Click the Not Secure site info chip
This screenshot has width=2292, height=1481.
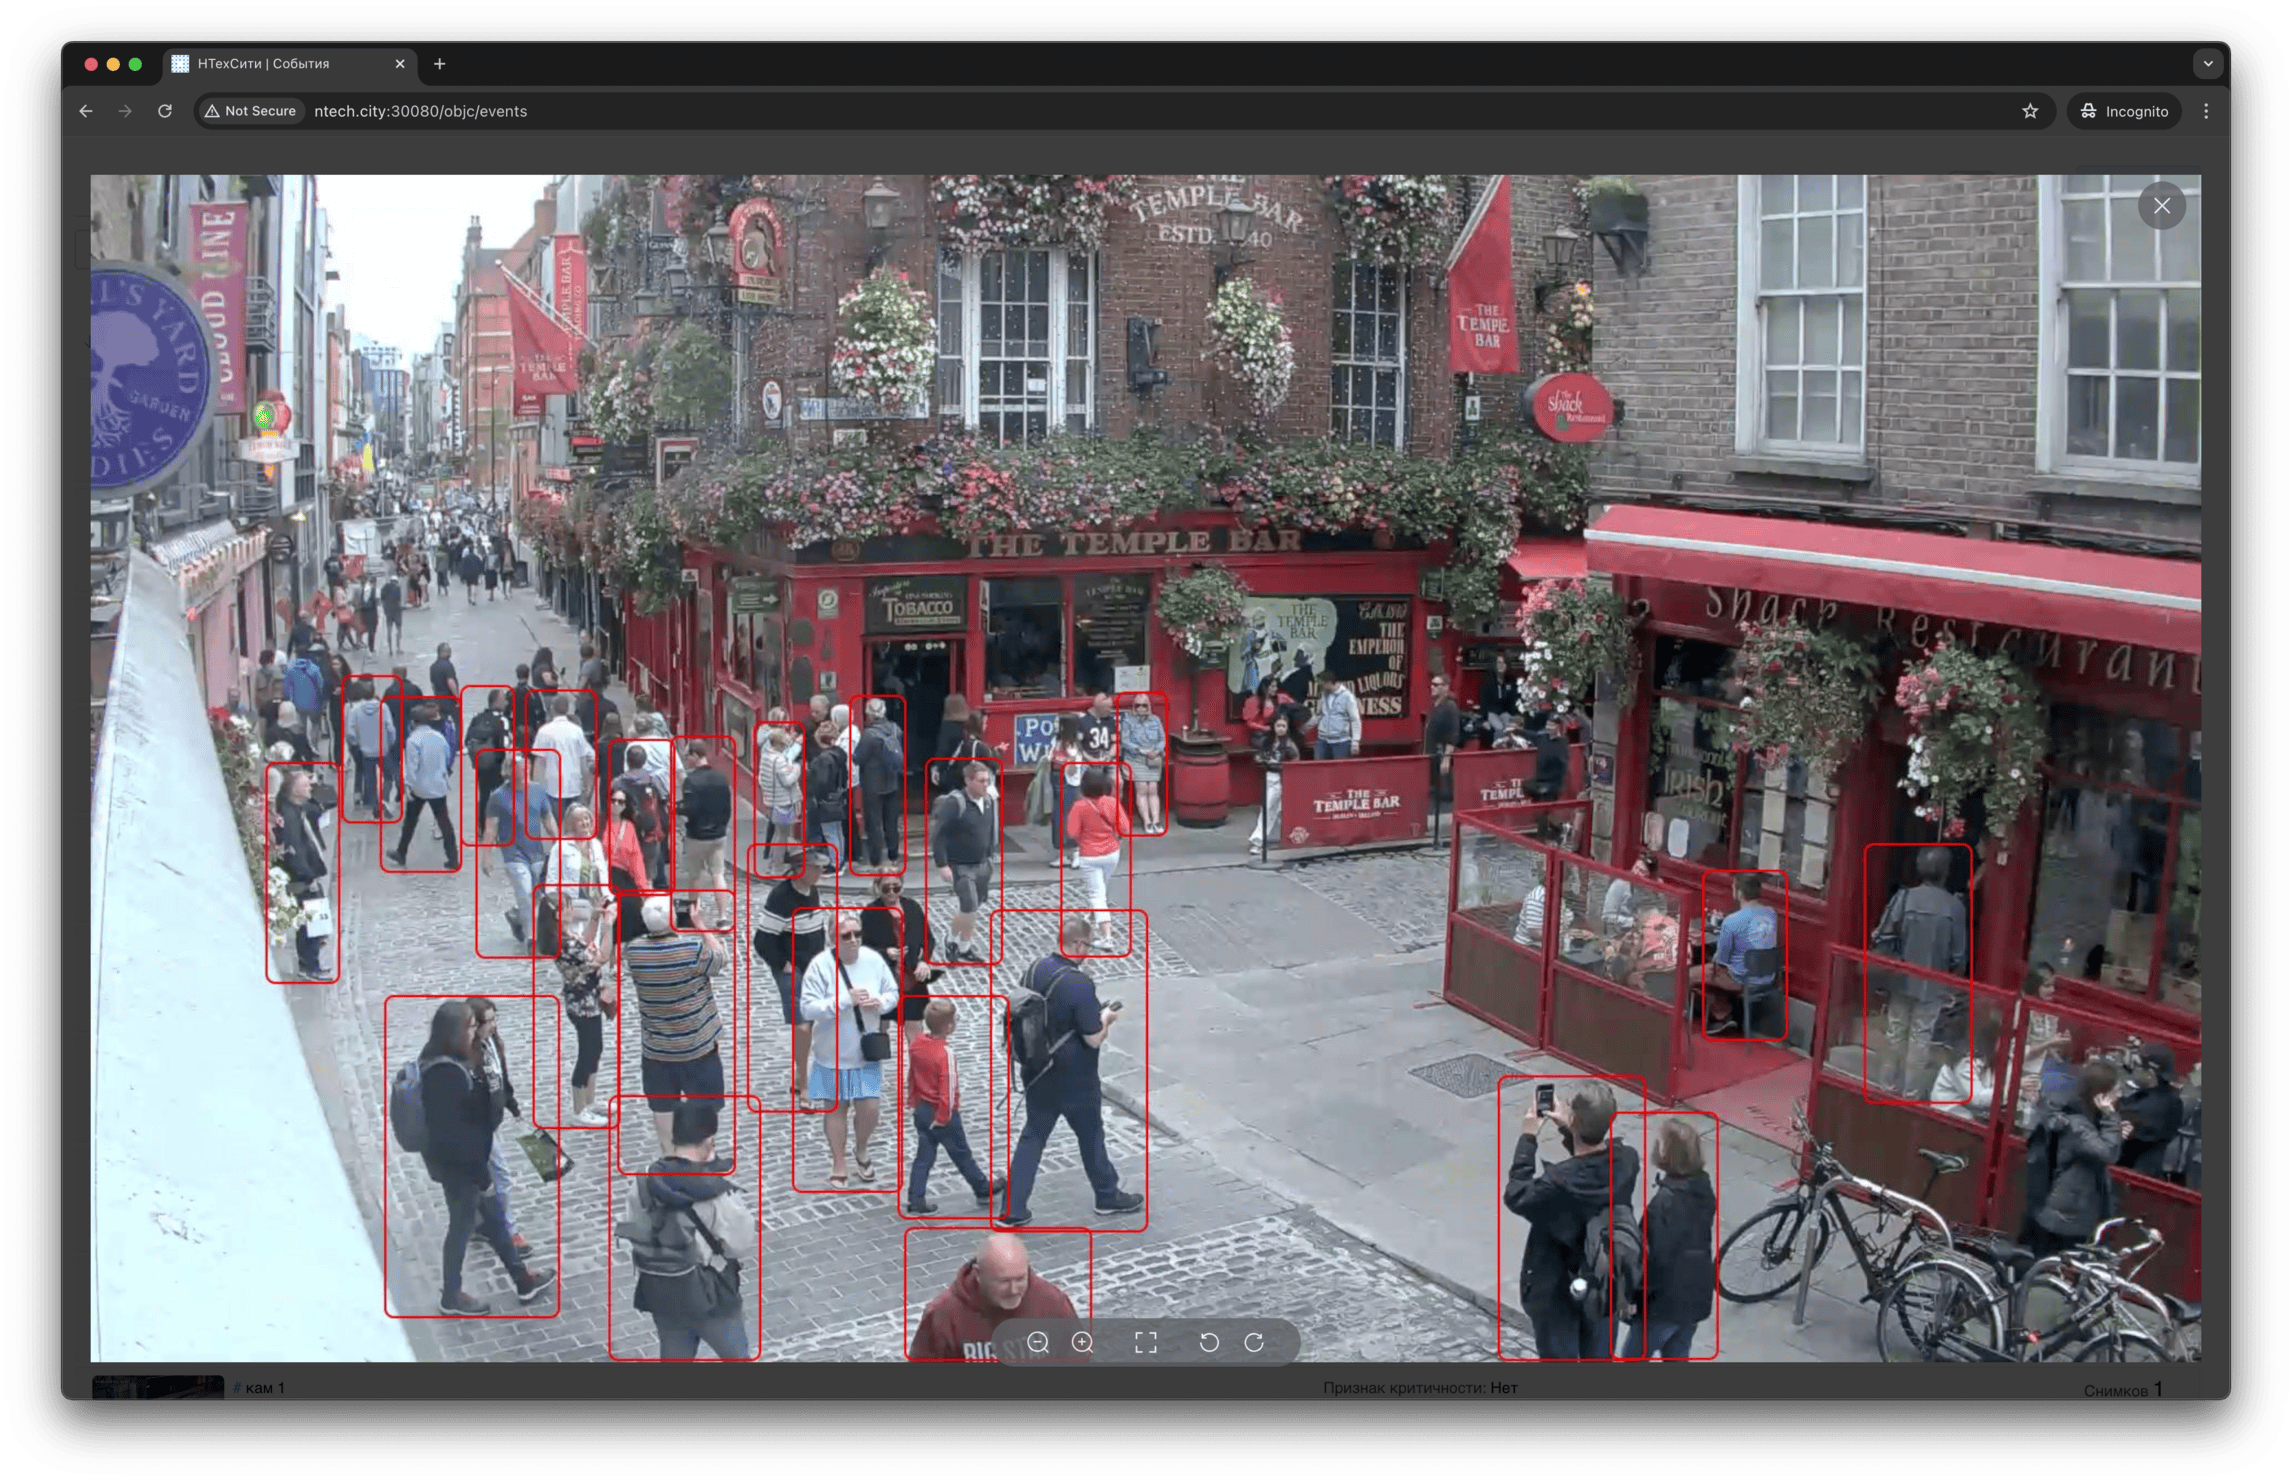click(x=251, y=111)
